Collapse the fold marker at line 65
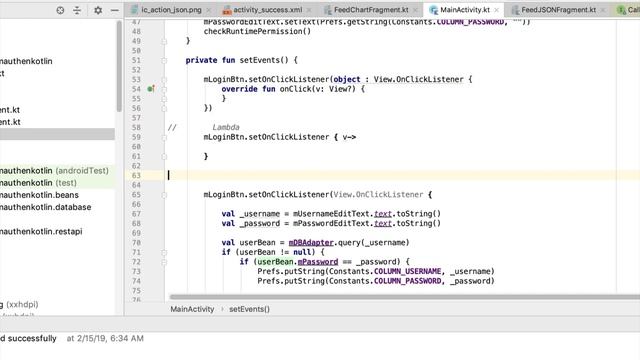The height and width of the screenshot is (360, 640). (164, 195)
